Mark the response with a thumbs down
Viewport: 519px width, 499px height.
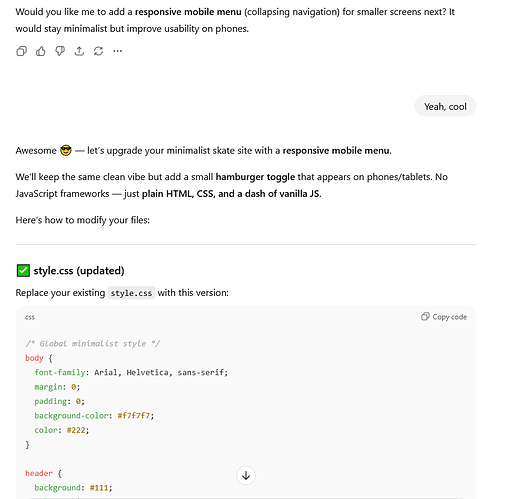pos(60,51)
